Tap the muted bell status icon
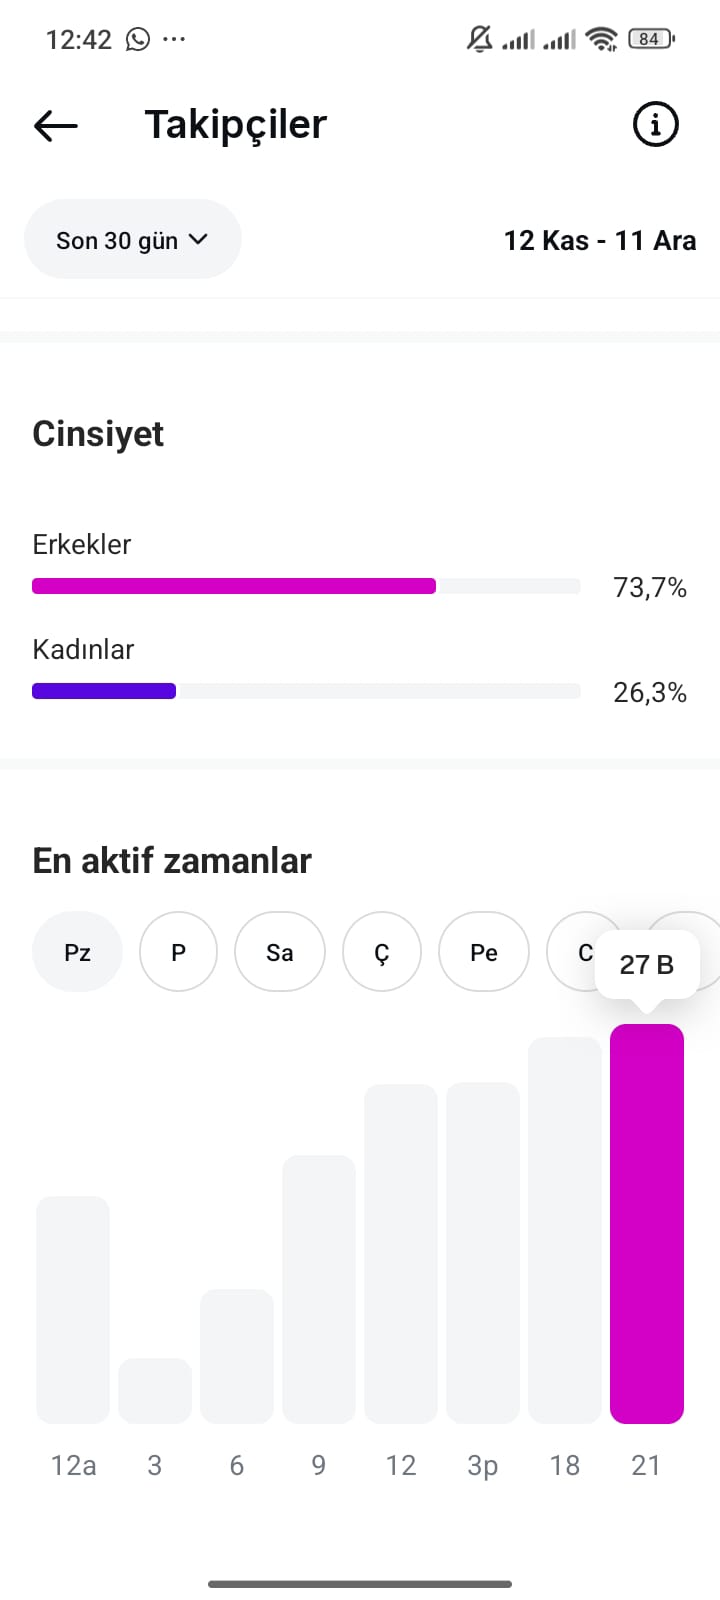Image resolution: width=720 pixels, height=1600 pixels. point(480,39)
